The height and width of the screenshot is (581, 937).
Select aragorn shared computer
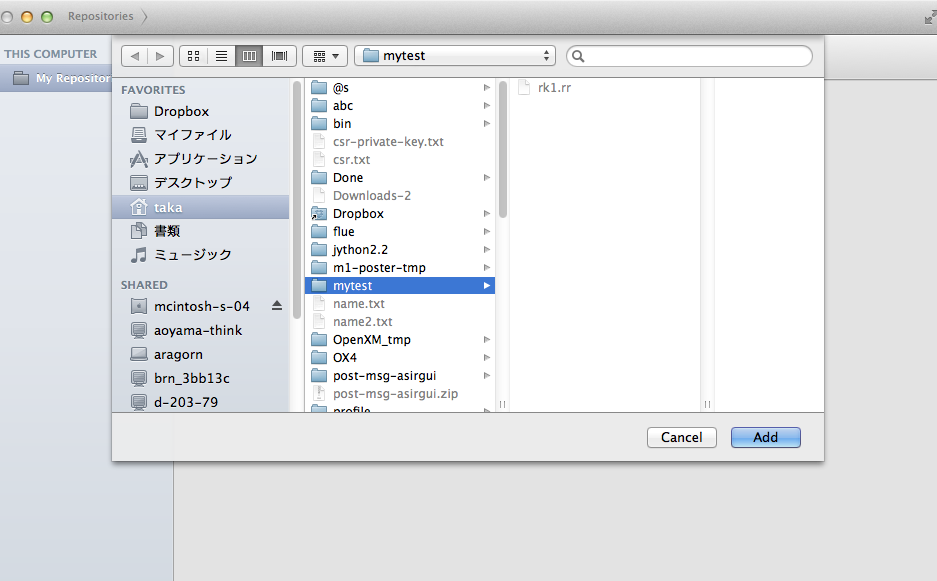coord(200,354)
